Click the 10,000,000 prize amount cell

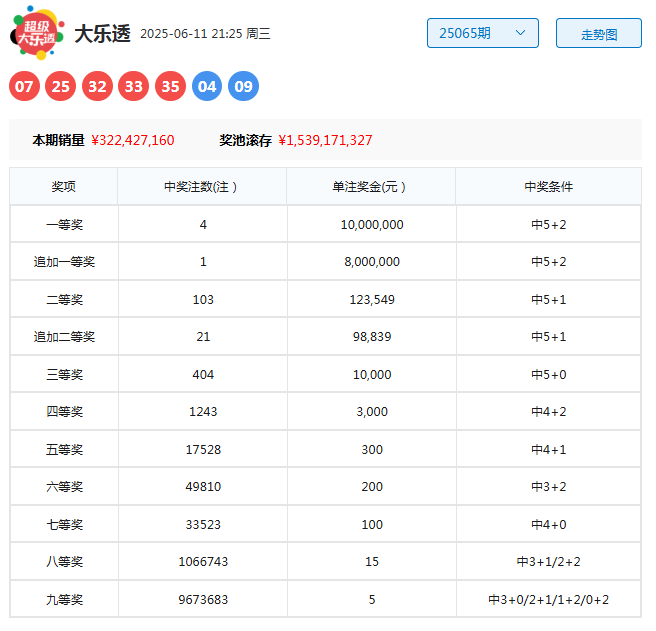tap(372, 224)
